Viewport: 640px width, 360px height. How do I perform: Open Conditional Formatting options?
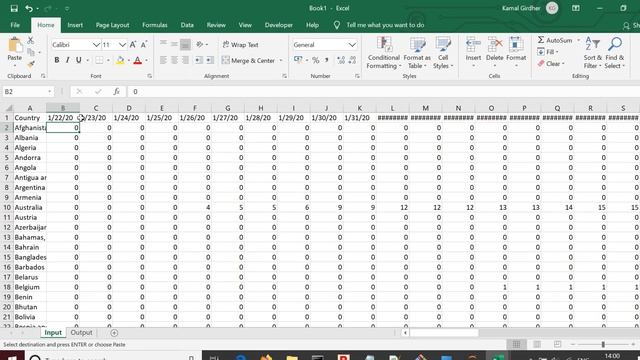pos(384,53)
